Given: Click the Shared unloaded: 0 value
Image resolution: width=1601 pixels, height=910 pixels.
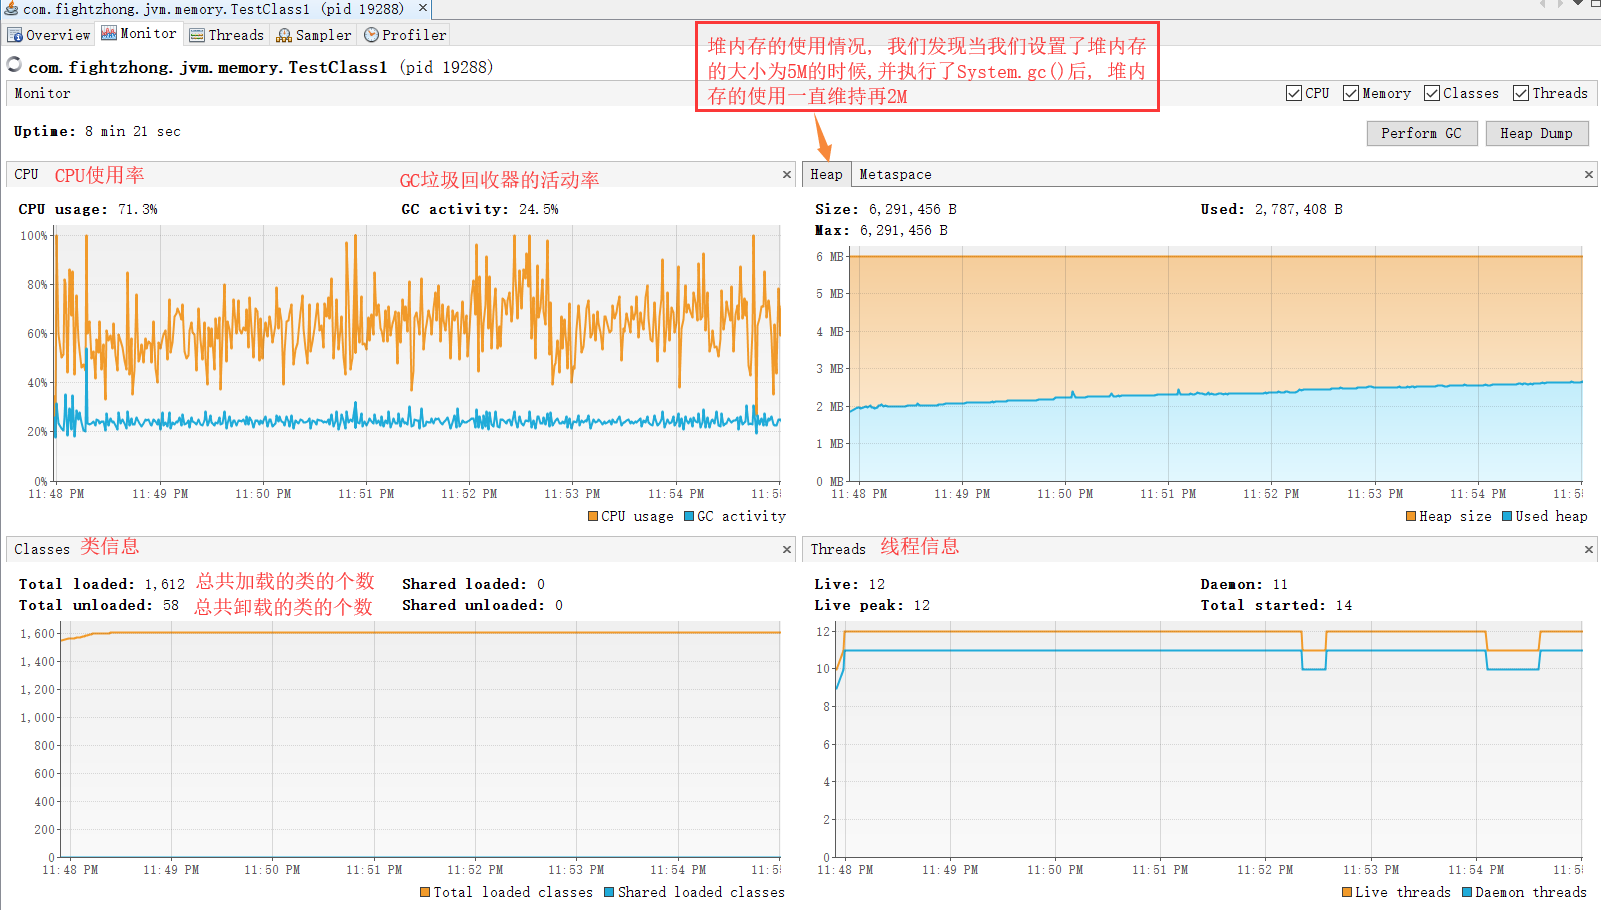Looking at the screenshot, I should [559, 605].
